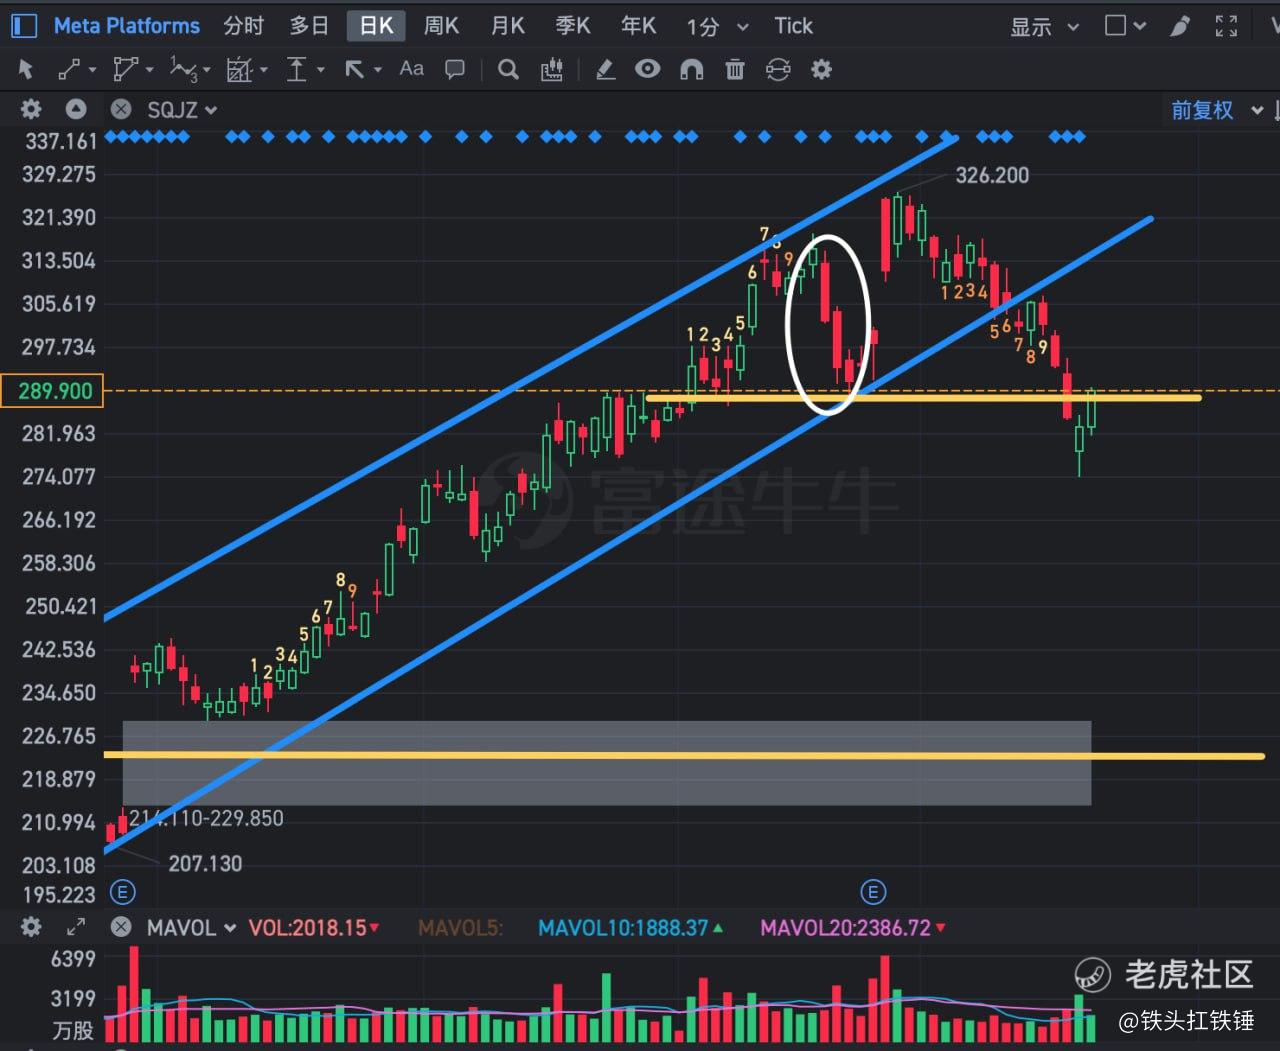Click the 337.161 price axis label
This screenshot has height=1051, width=1280.
coord(61,142)
